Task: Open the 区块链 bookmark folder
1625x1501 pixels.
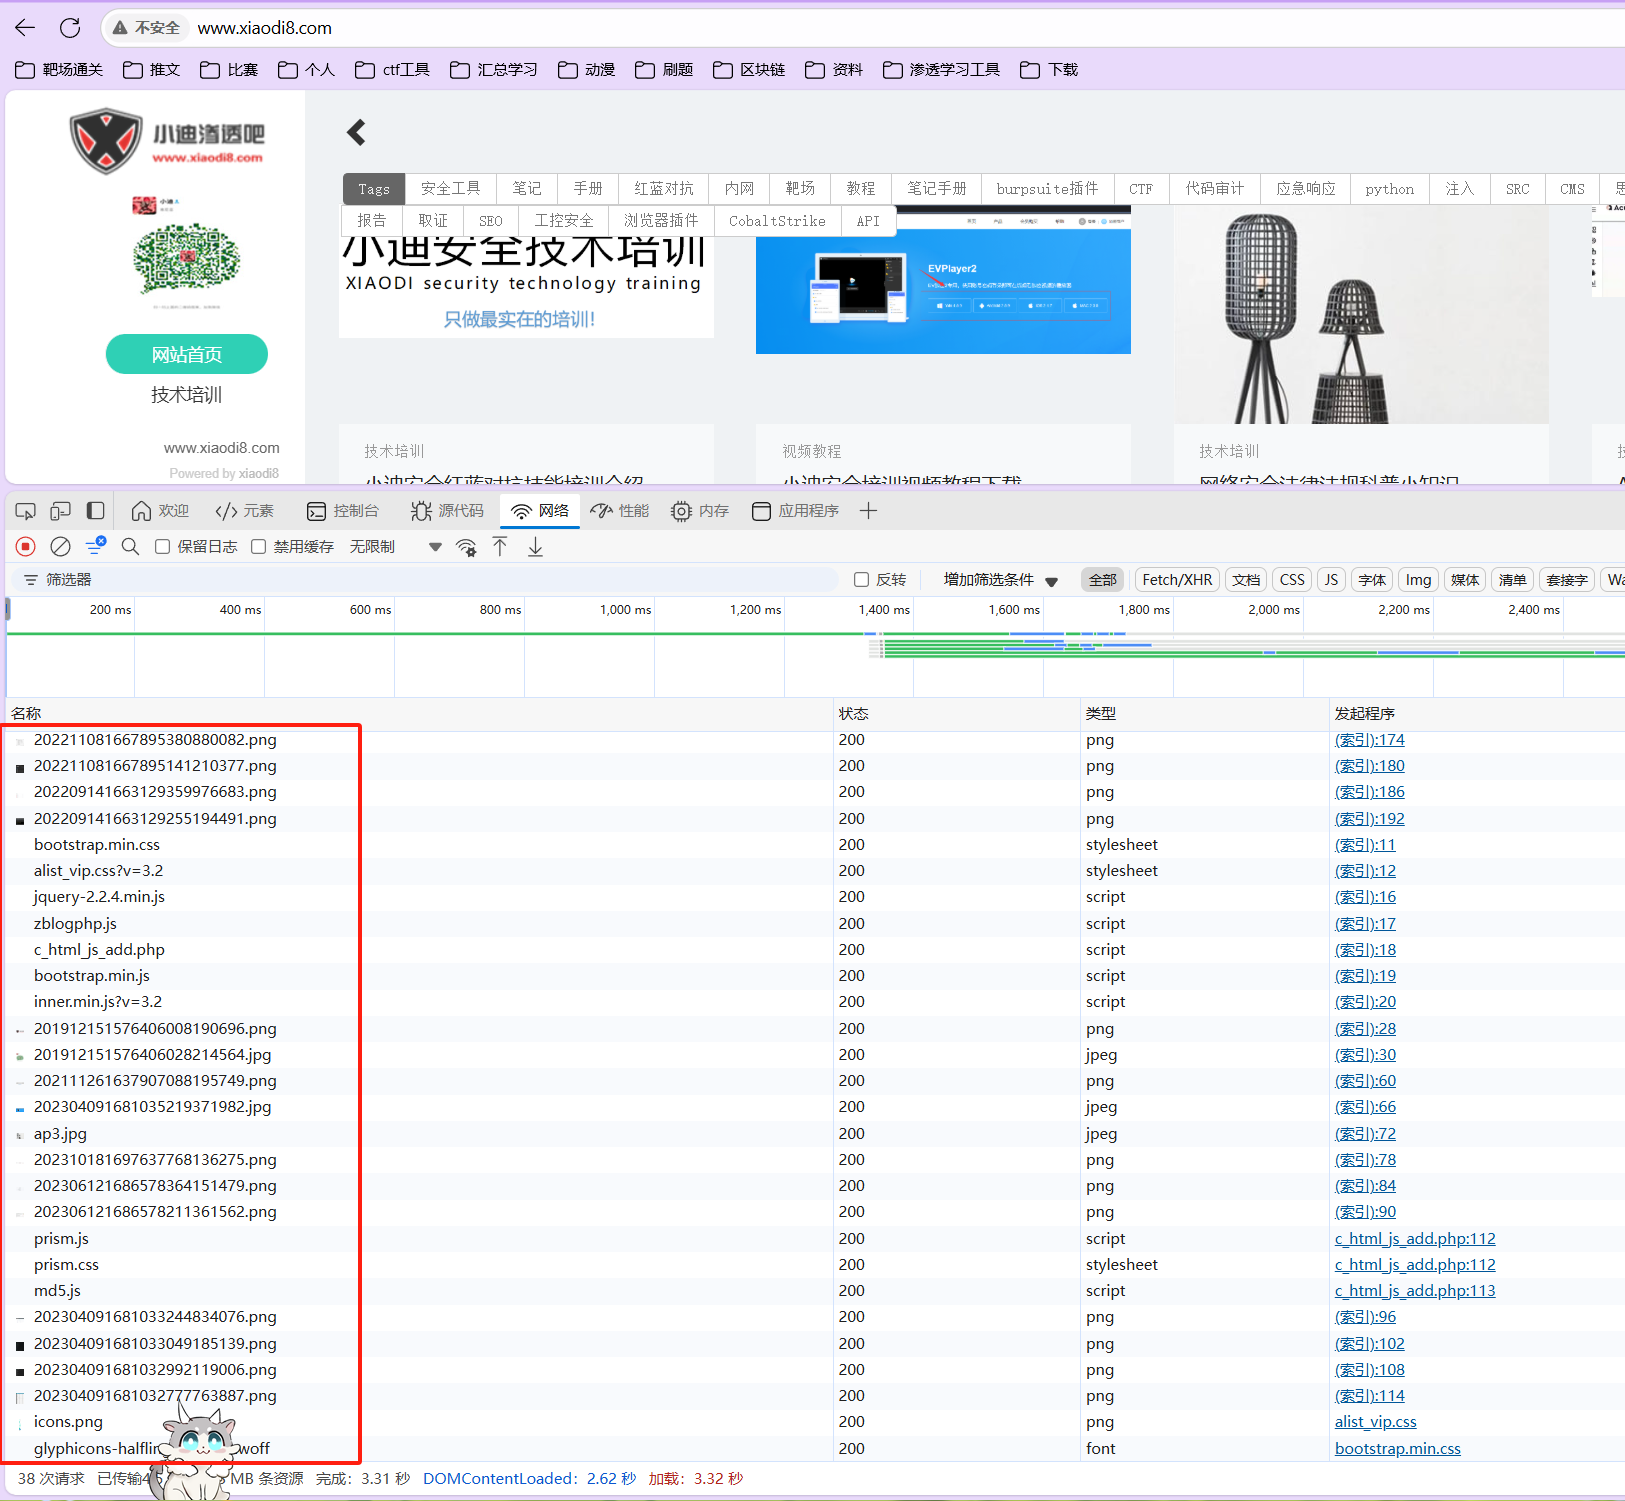Action: 749,70
